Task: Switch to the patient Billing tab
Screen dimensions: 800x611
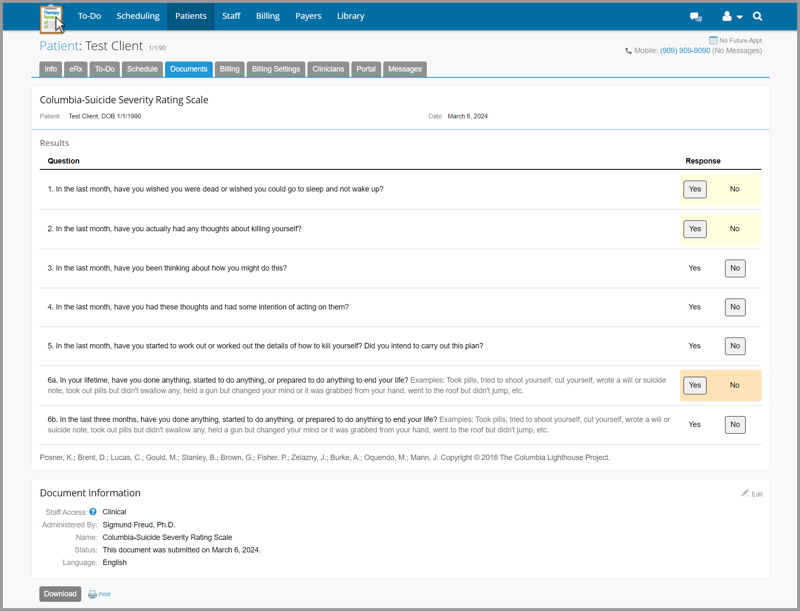Action: pyautogui.click(x=230, y=69)
